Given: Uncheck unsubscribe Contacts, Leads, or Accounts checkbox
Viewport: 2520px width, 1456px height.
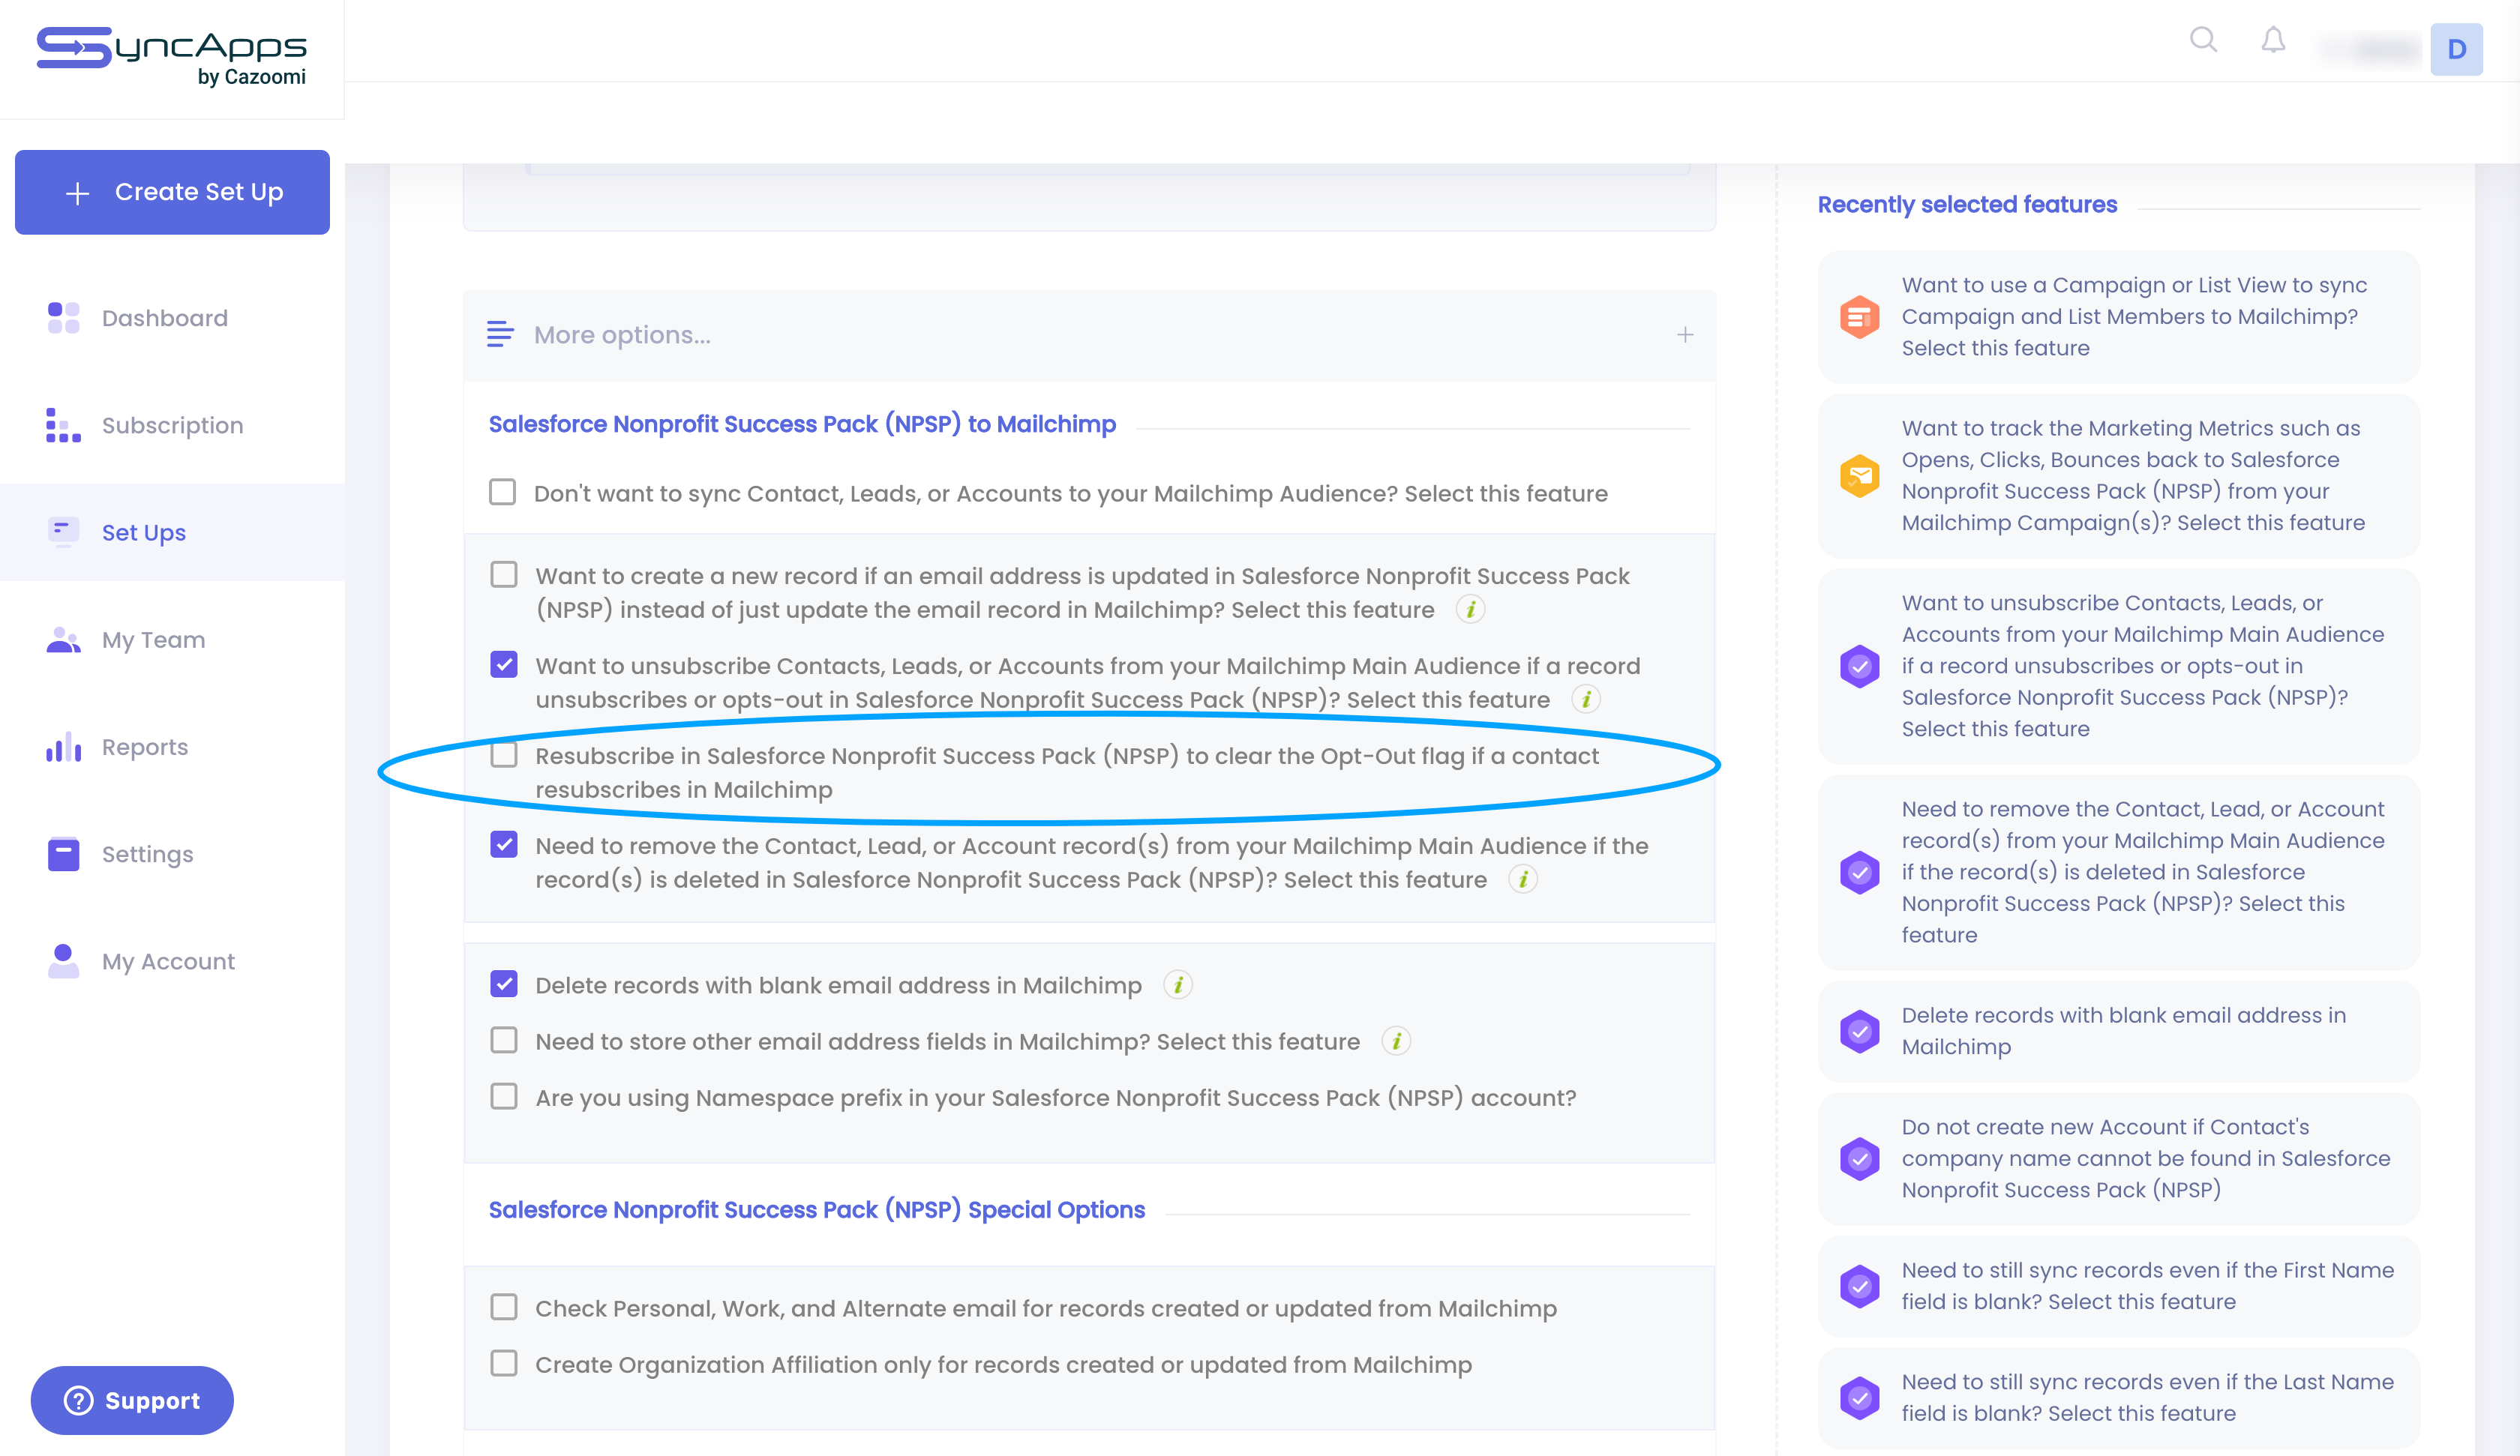Looking at the screenshot, I should click(x=504, y=664).
